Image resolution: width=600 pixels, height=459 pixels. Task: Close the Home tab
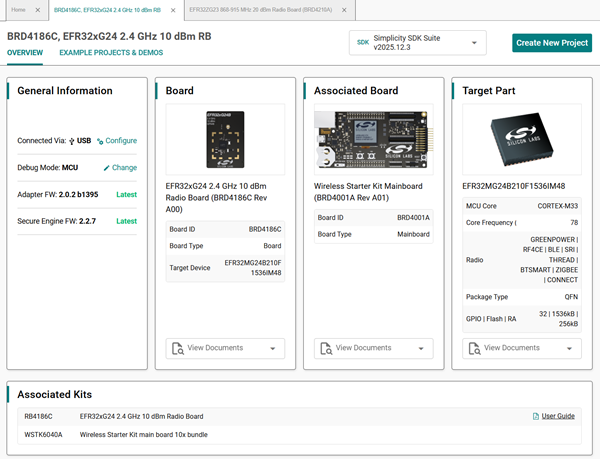point(38,10)
